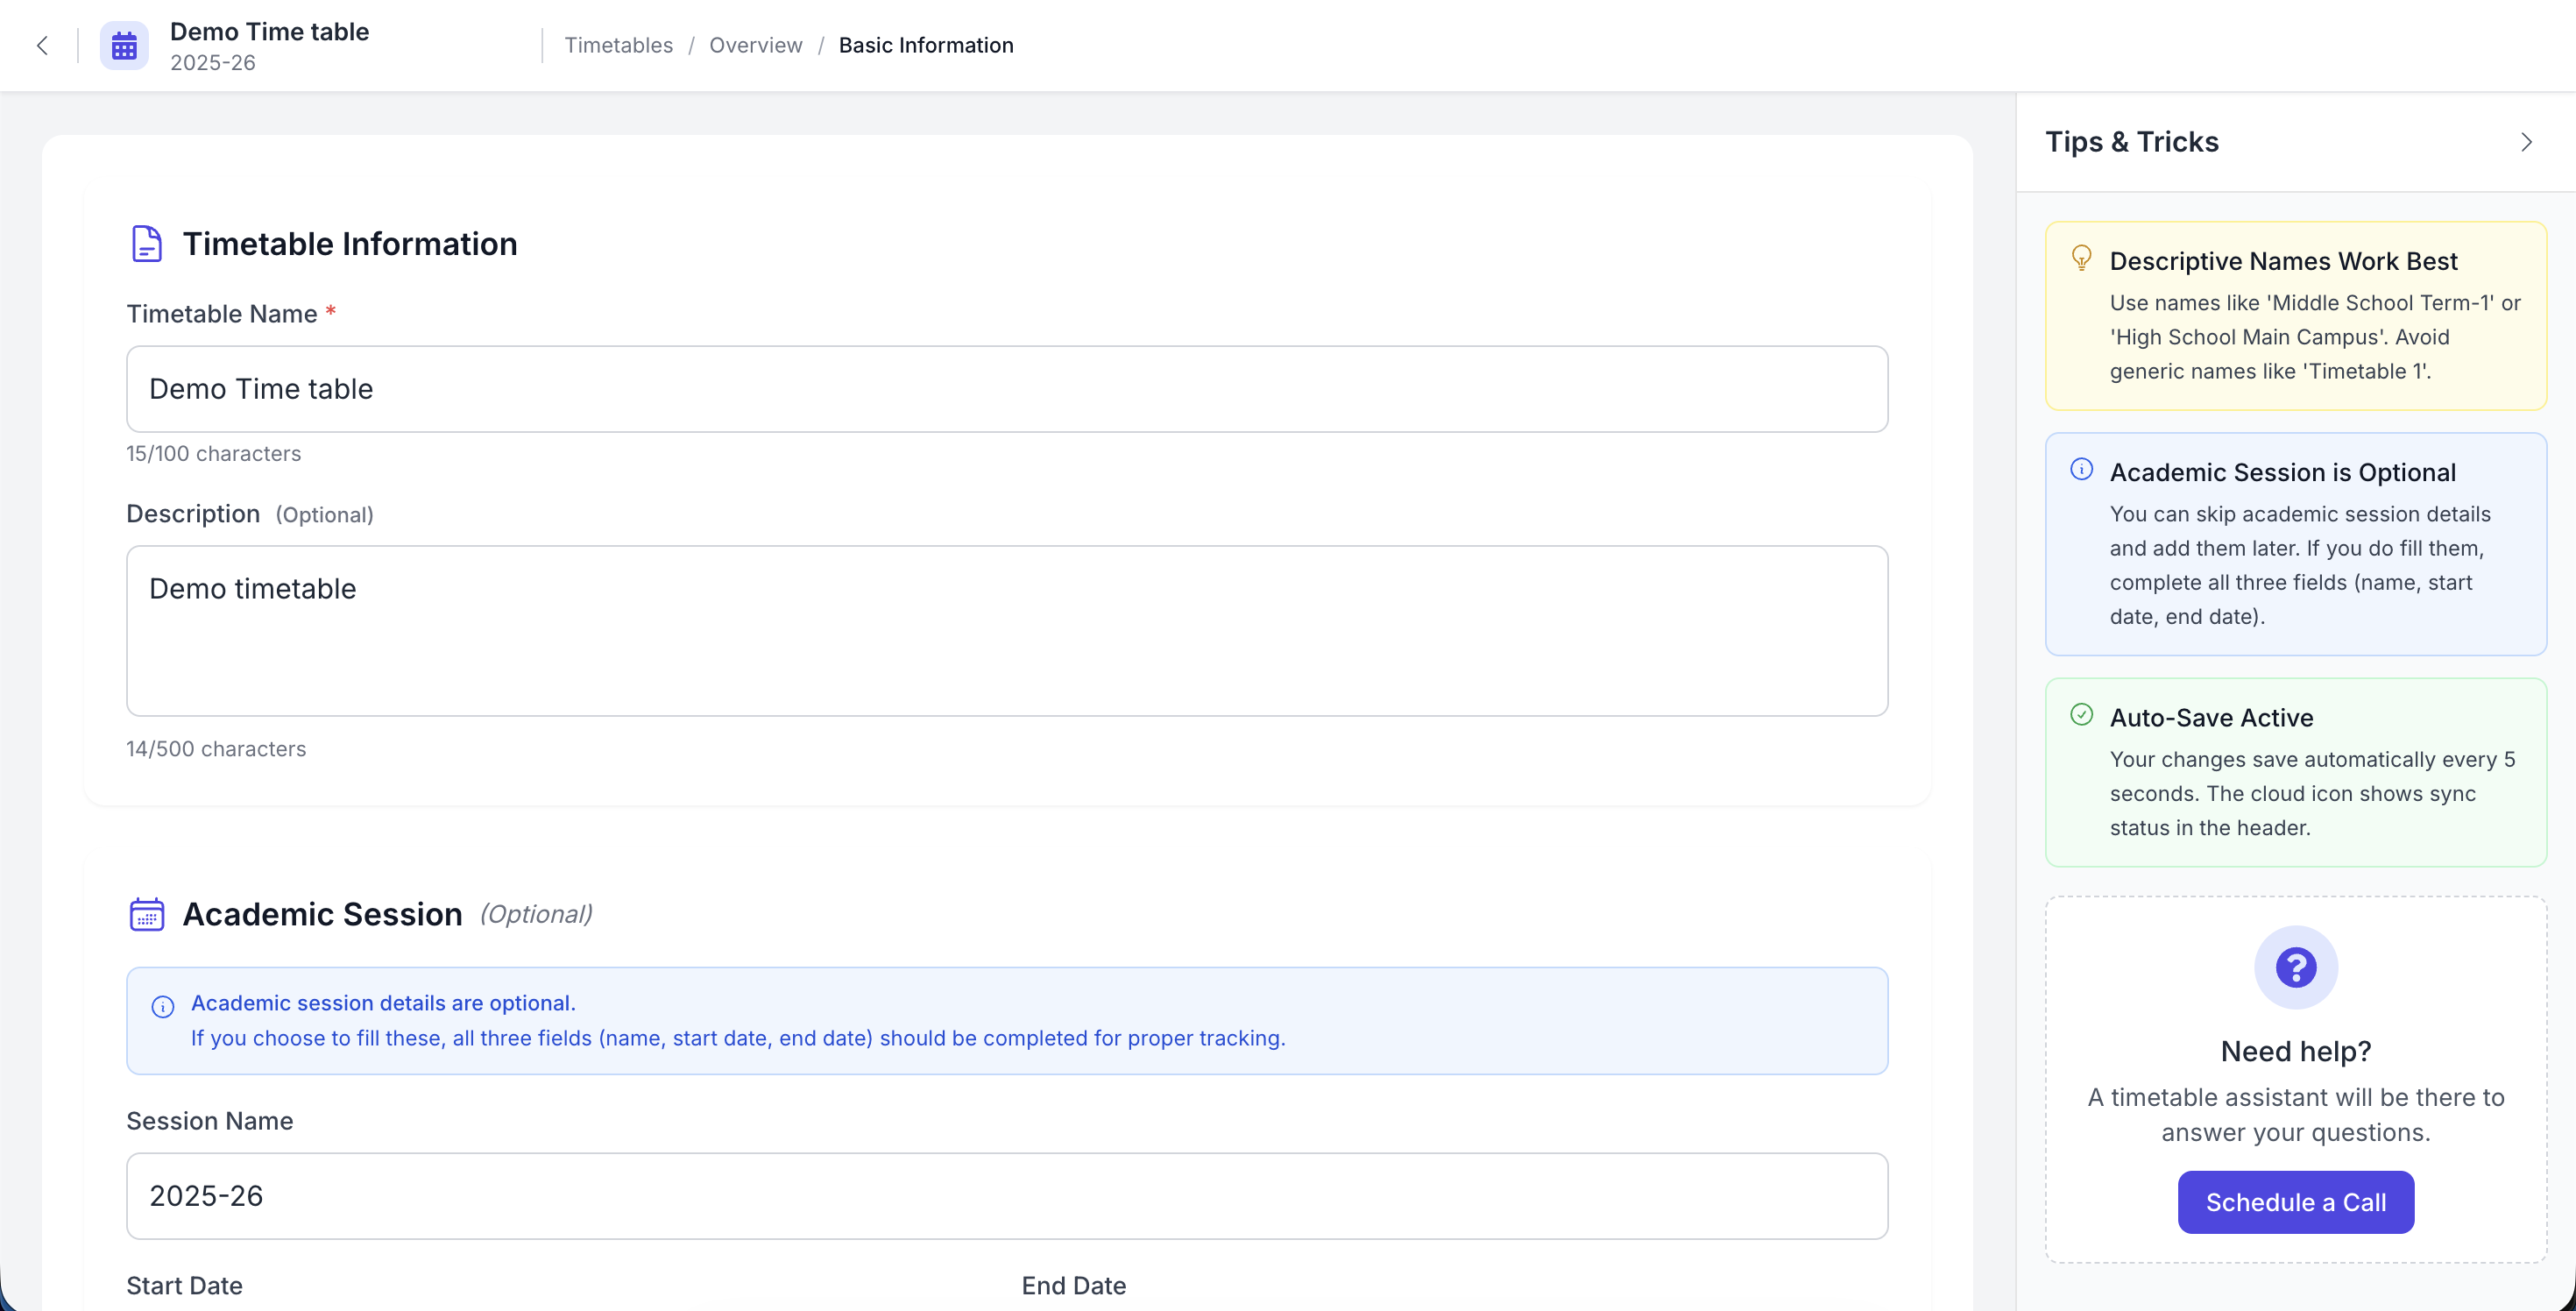Focus the Description text area
This screenshot has height=1311, width=2576.
click(1007, 630)
